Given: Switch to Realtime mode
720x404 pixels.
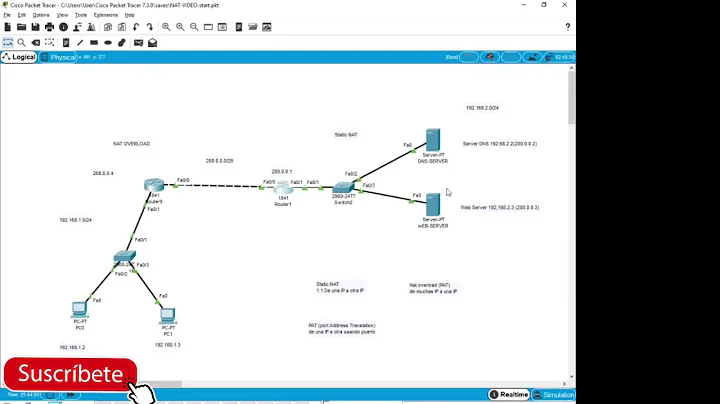Looking at the screenshot, I should pos(509,394).
